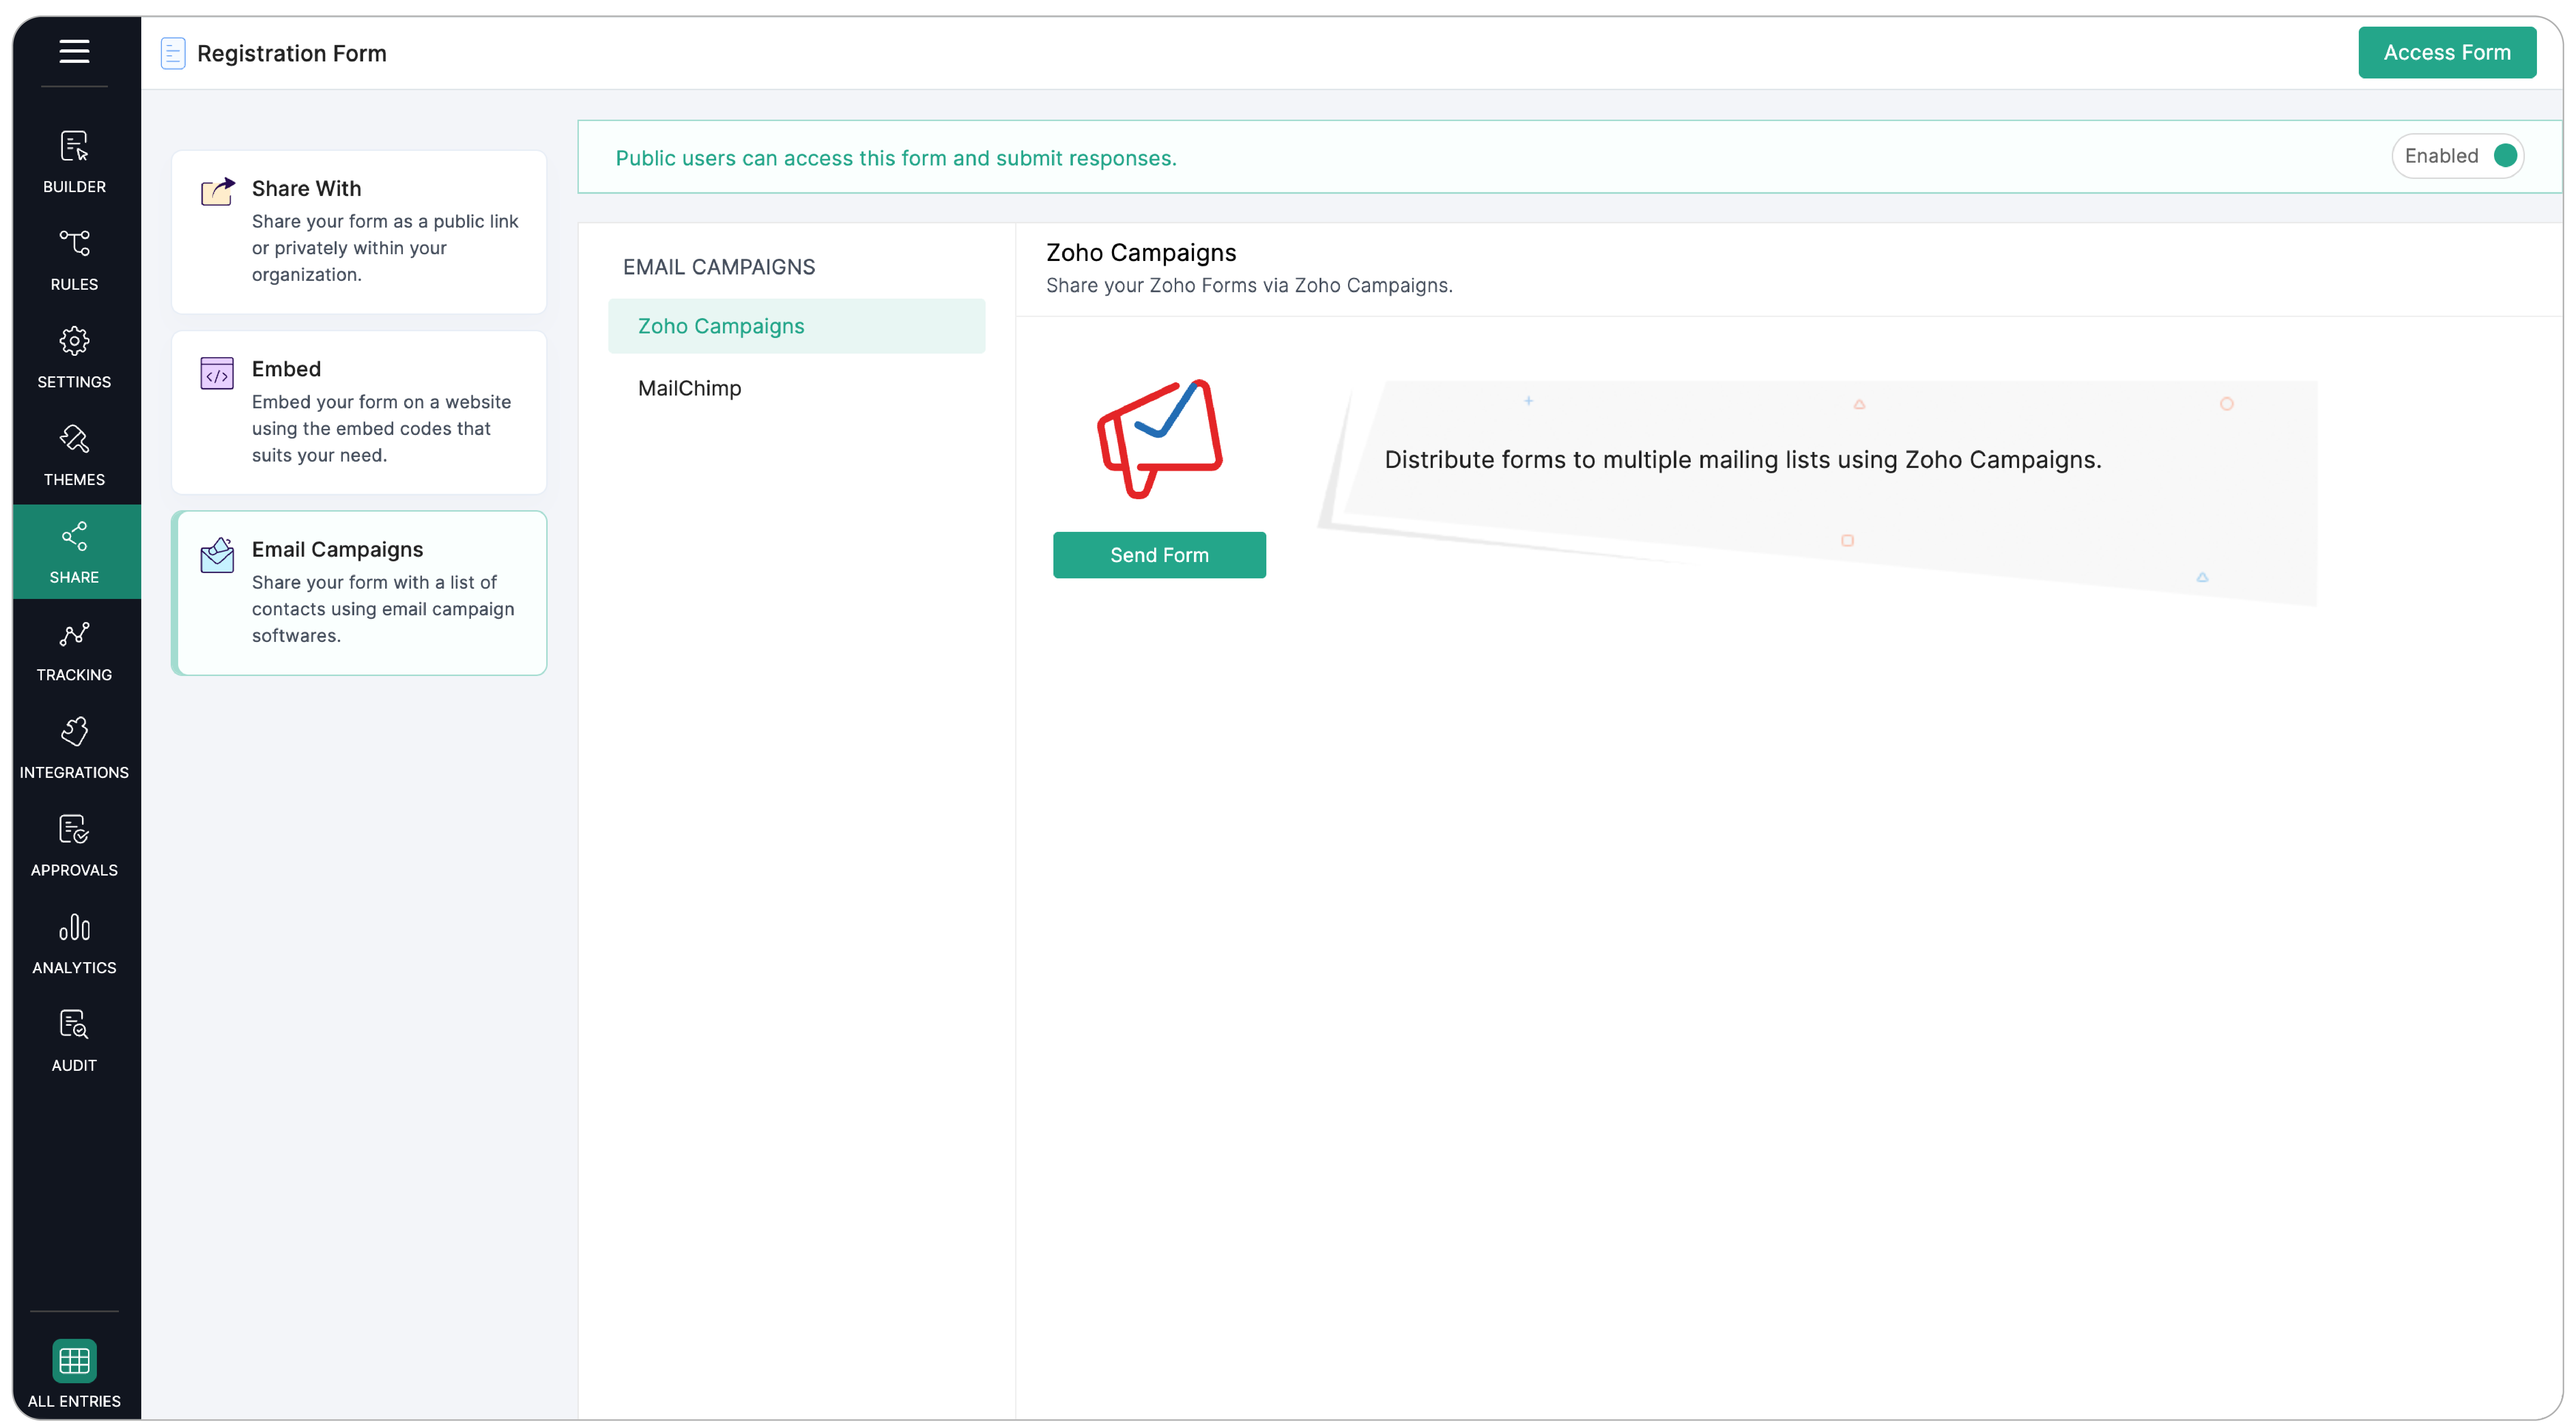Click the Zoho Campaigns panel heading
Image resolution: width=2576 pixels, height=1423 pixels.
[1141, 253]
